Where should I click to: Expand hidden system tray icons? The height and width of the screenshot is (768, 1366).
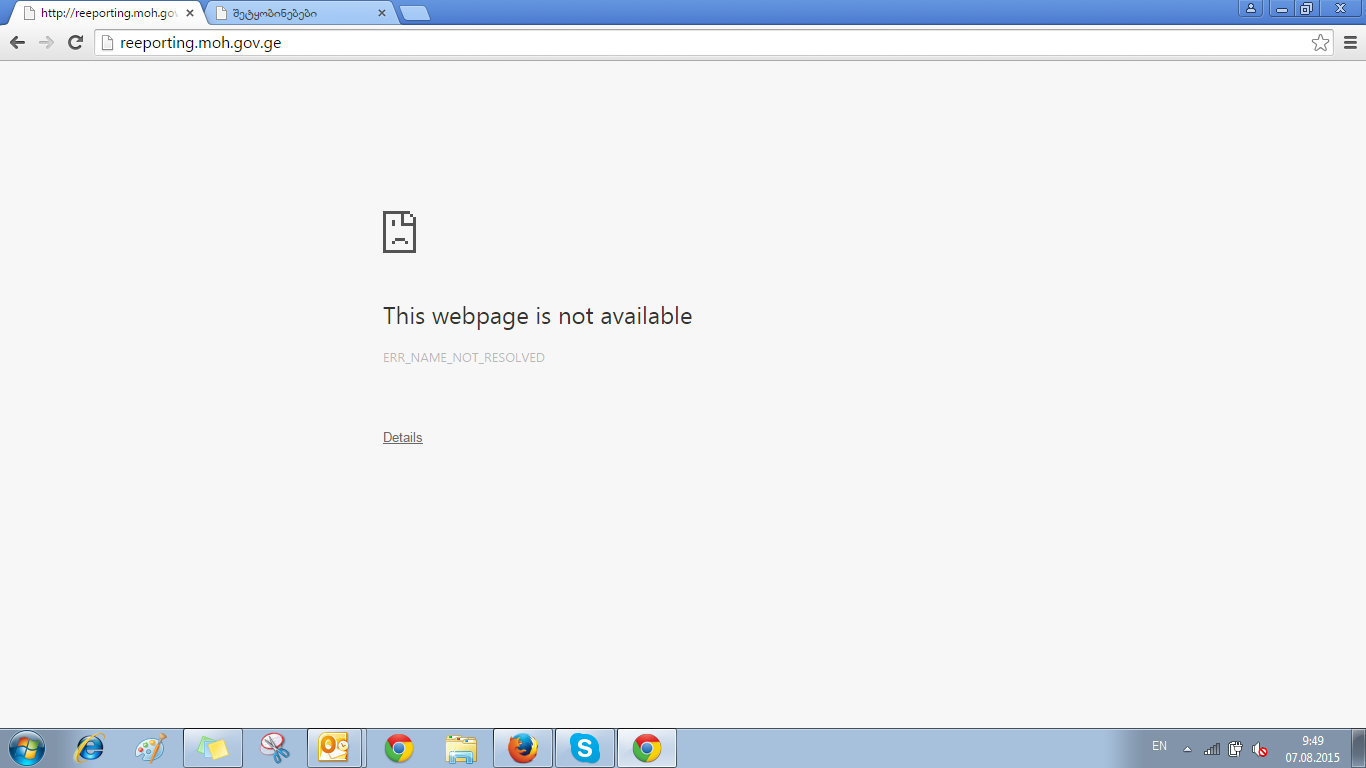[x=1187, y=749]
